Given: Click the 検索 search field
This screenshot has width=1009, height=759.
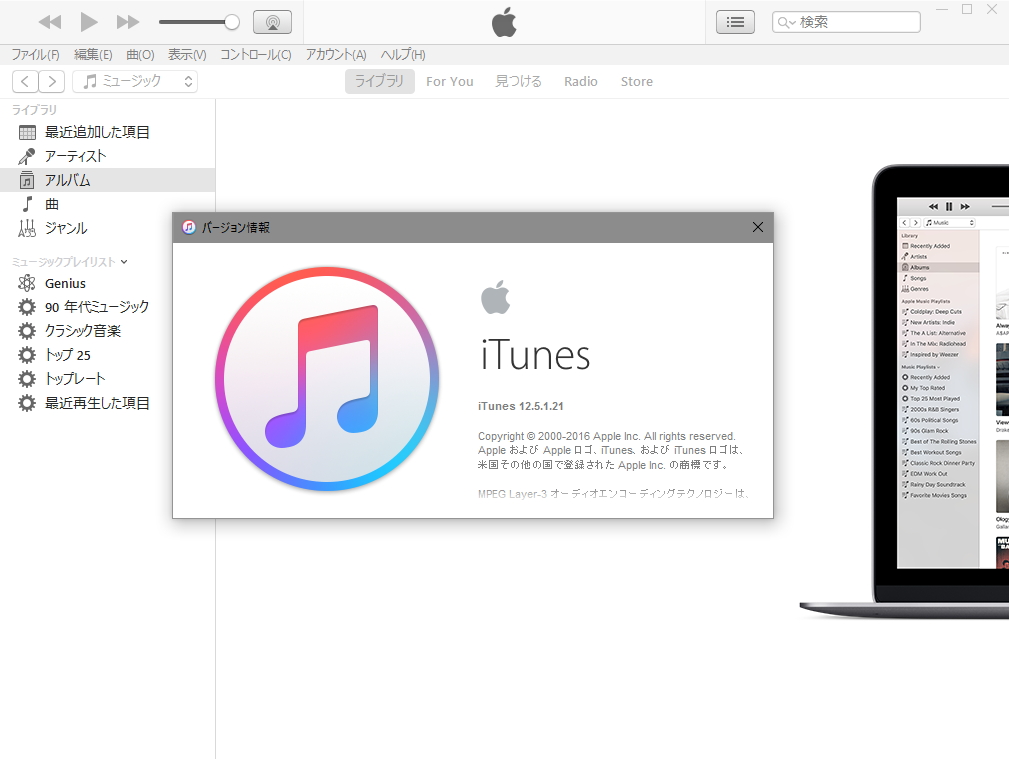Looking at the screenshot, I should coord(846,22).
